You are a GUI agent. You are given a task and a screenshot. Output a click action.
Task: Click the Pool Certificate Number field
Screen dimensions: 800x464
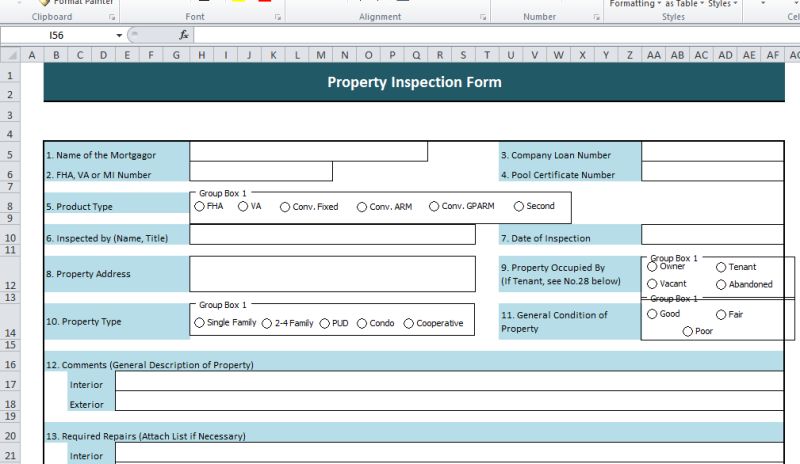click(x=712, y=171)
